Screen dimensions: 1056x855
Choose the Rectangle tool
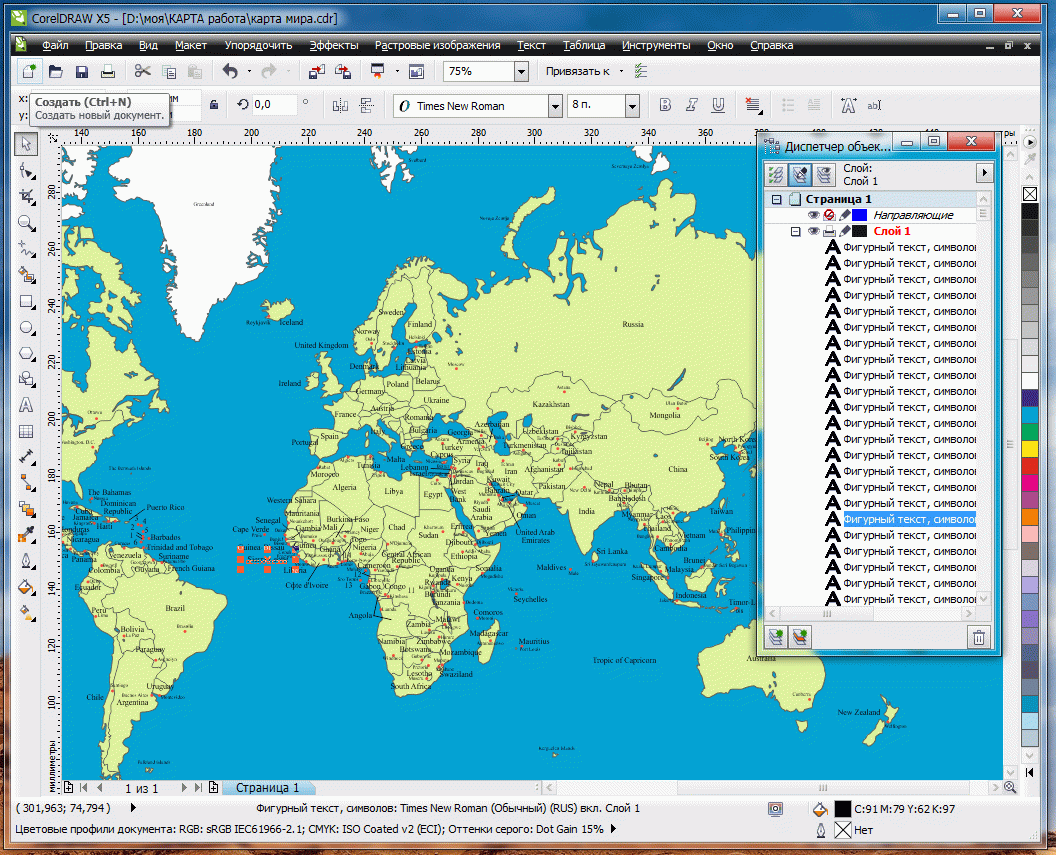(27, 301)
